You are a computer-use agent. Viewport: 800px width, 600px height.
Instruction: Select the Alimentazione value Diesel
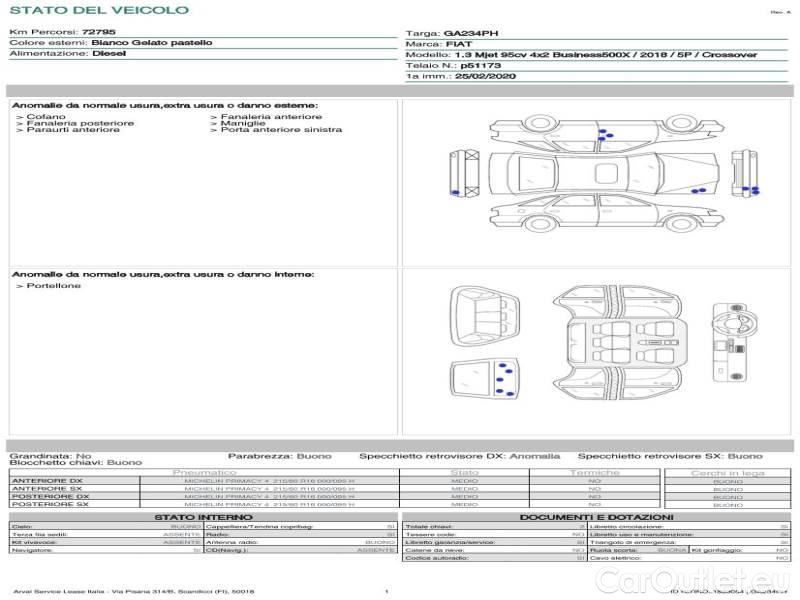click(109, 53)
